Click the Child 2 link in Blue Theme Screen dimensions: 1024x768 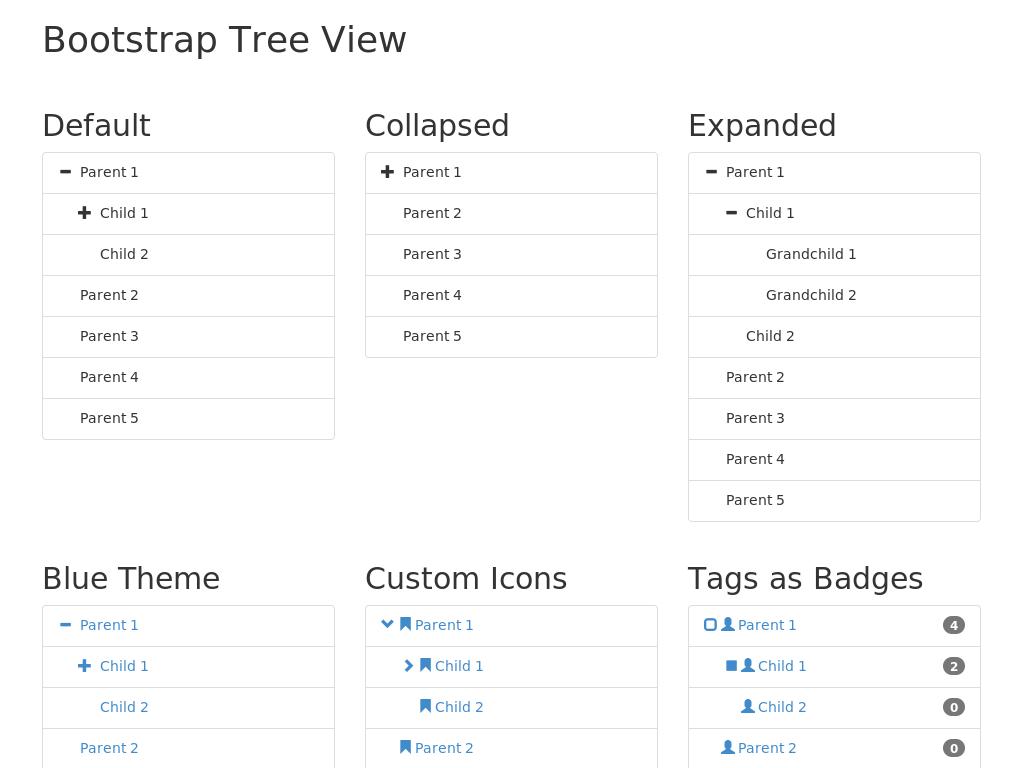[x=124, y=707]
